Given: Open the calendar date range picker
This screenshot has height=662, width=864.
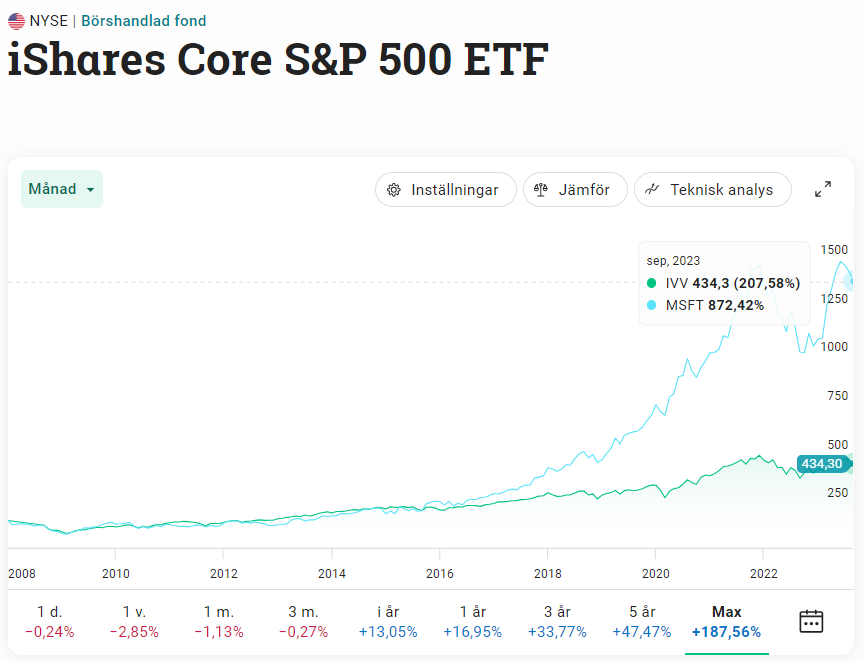Looking at the screenshot, I should (811, 621).
